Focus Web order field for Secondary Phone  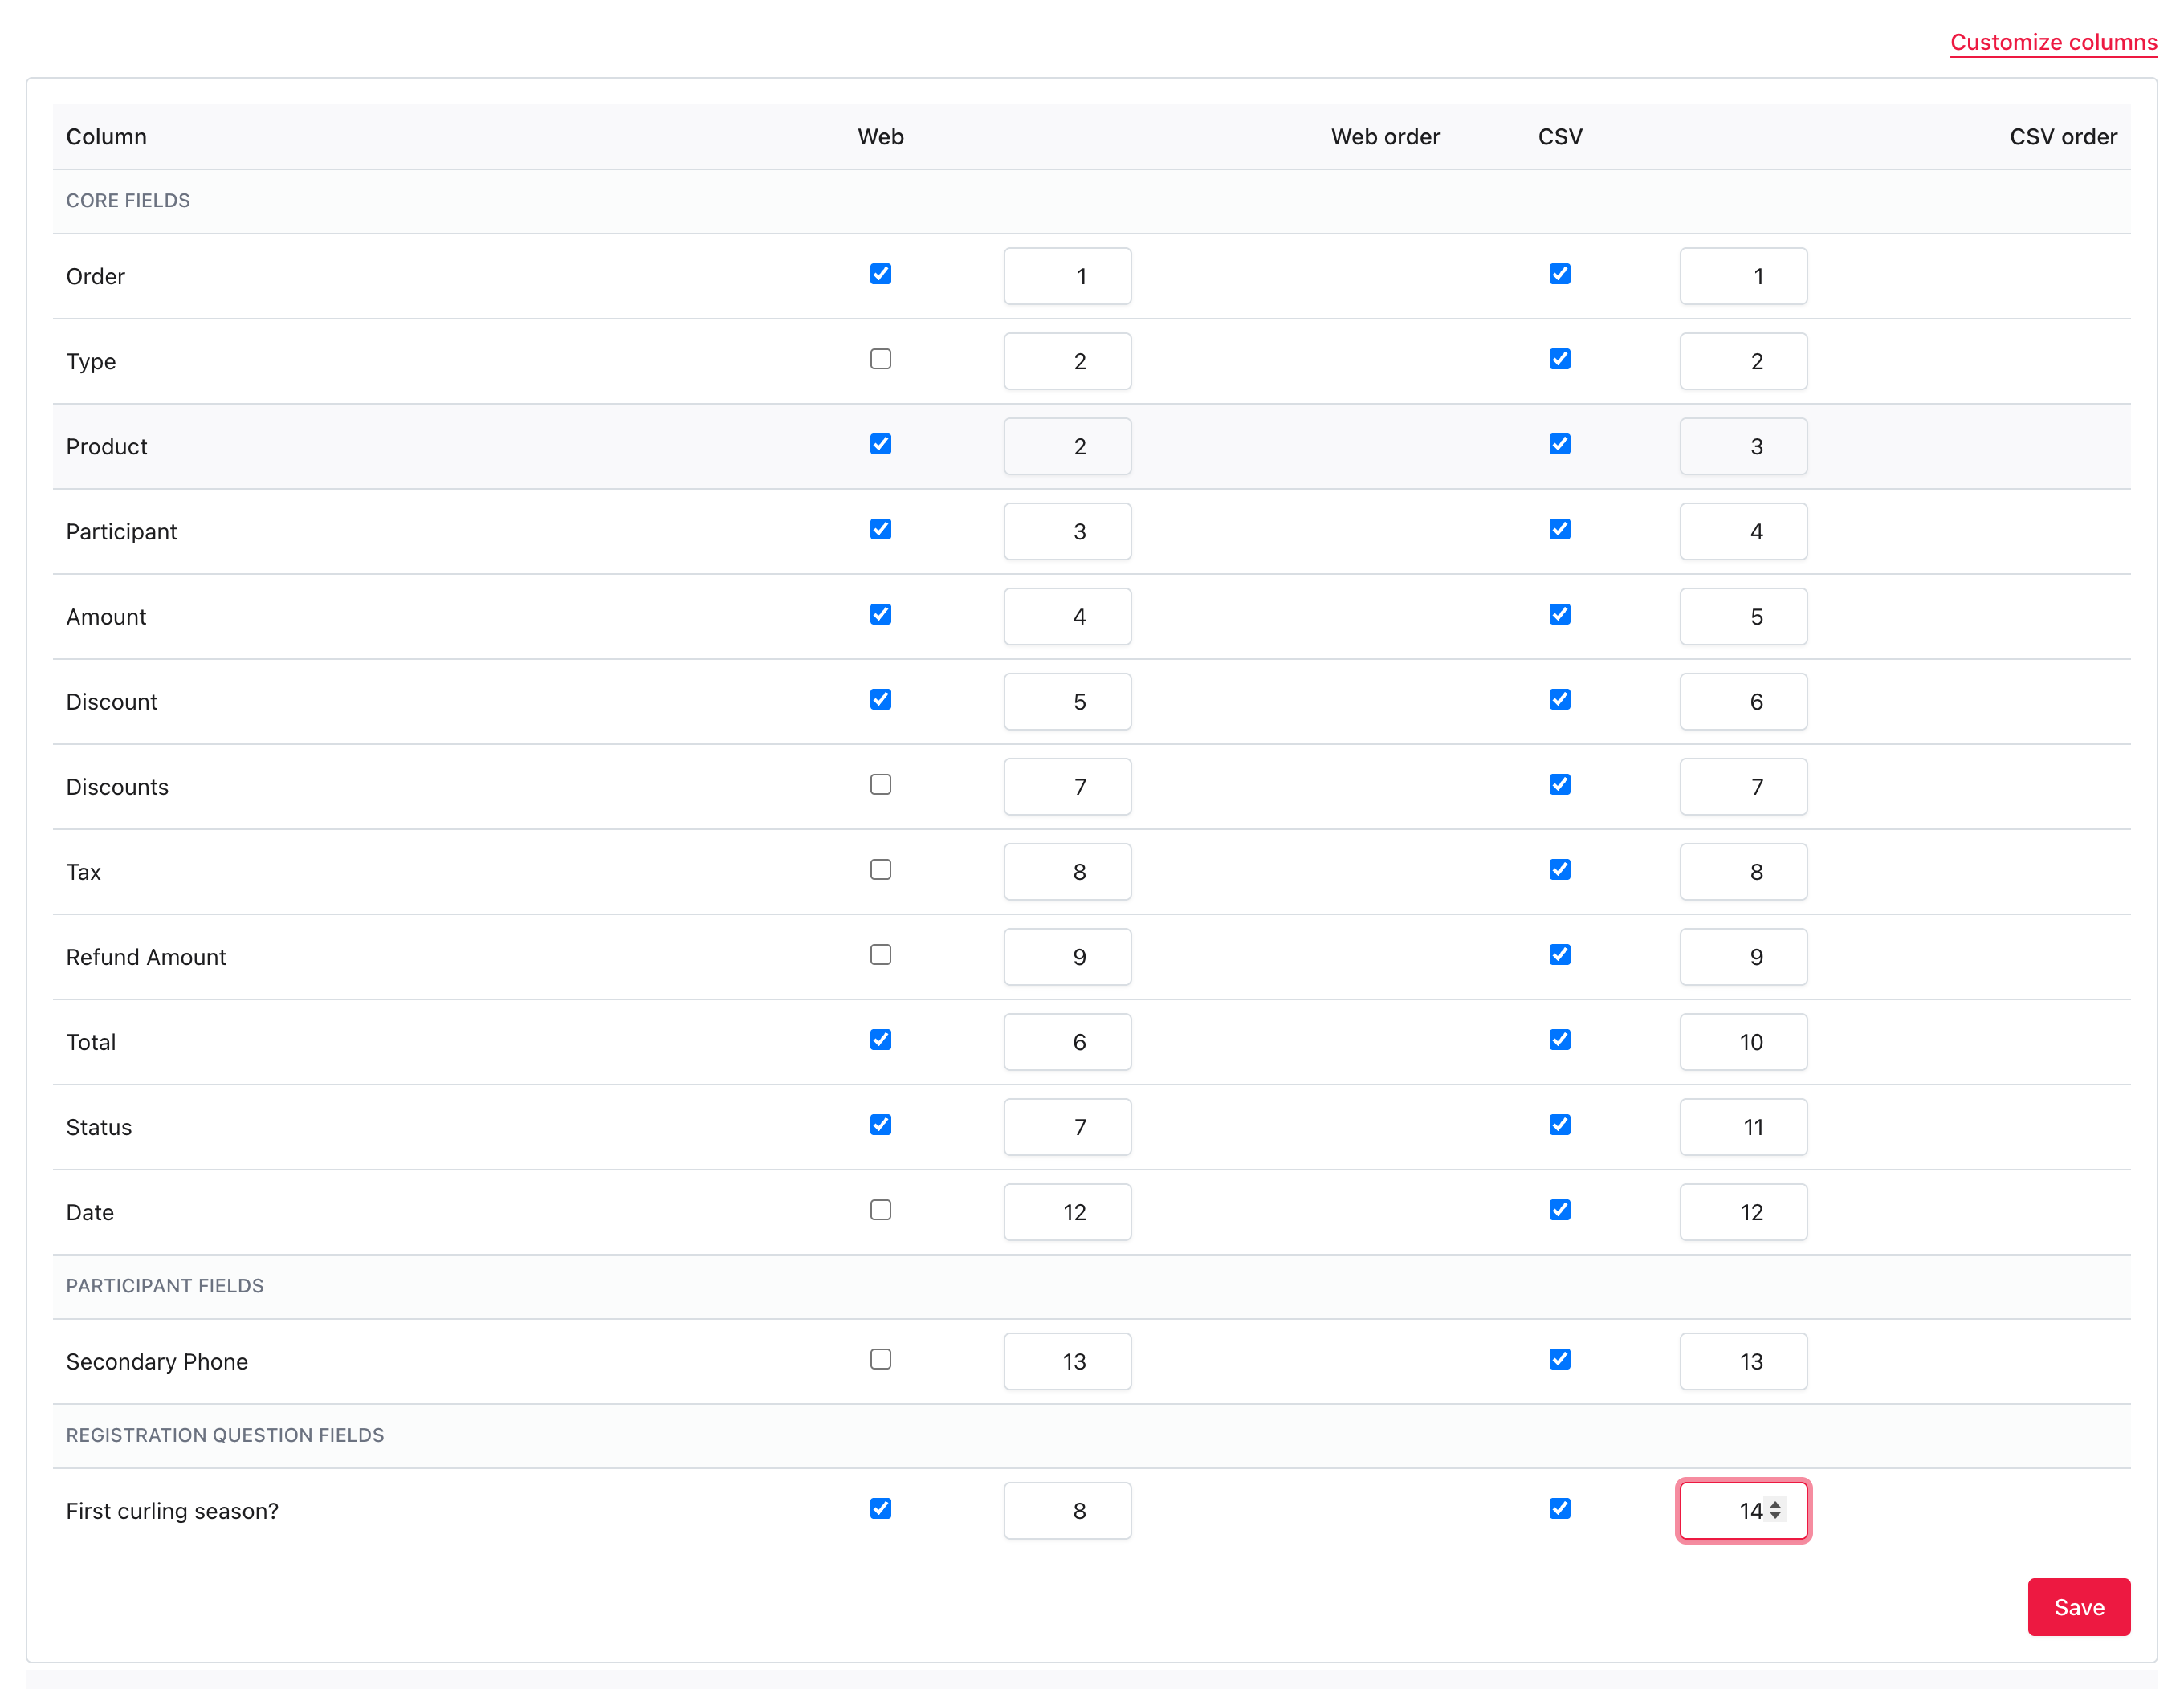coord(1067,1360)
